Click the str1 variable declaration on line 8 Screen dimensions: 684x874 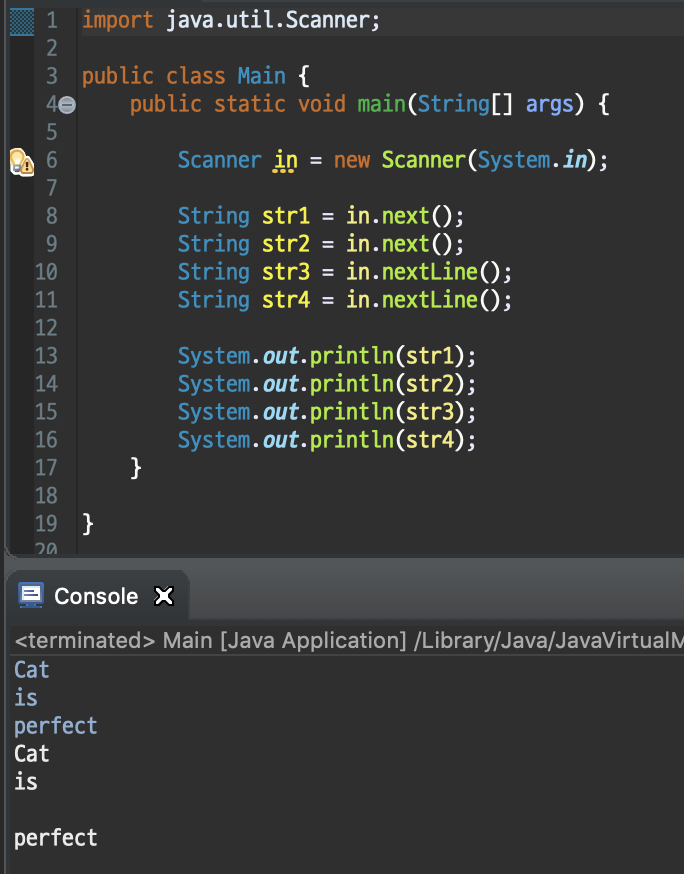click(285, 216)
